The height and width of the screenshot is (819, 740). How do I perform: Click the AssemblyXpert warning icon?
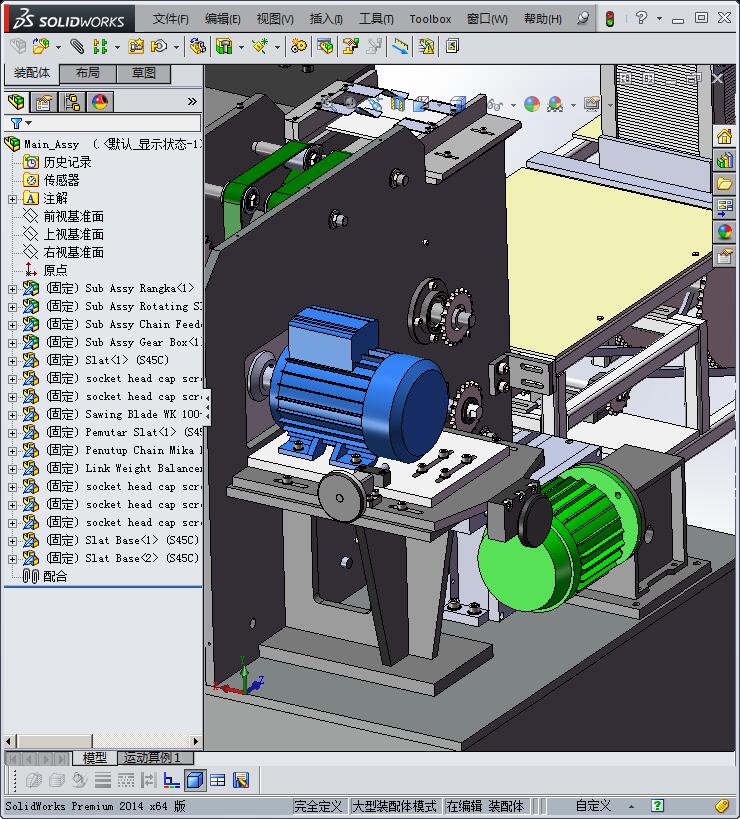pyautogui.click(x=426, y=46)
